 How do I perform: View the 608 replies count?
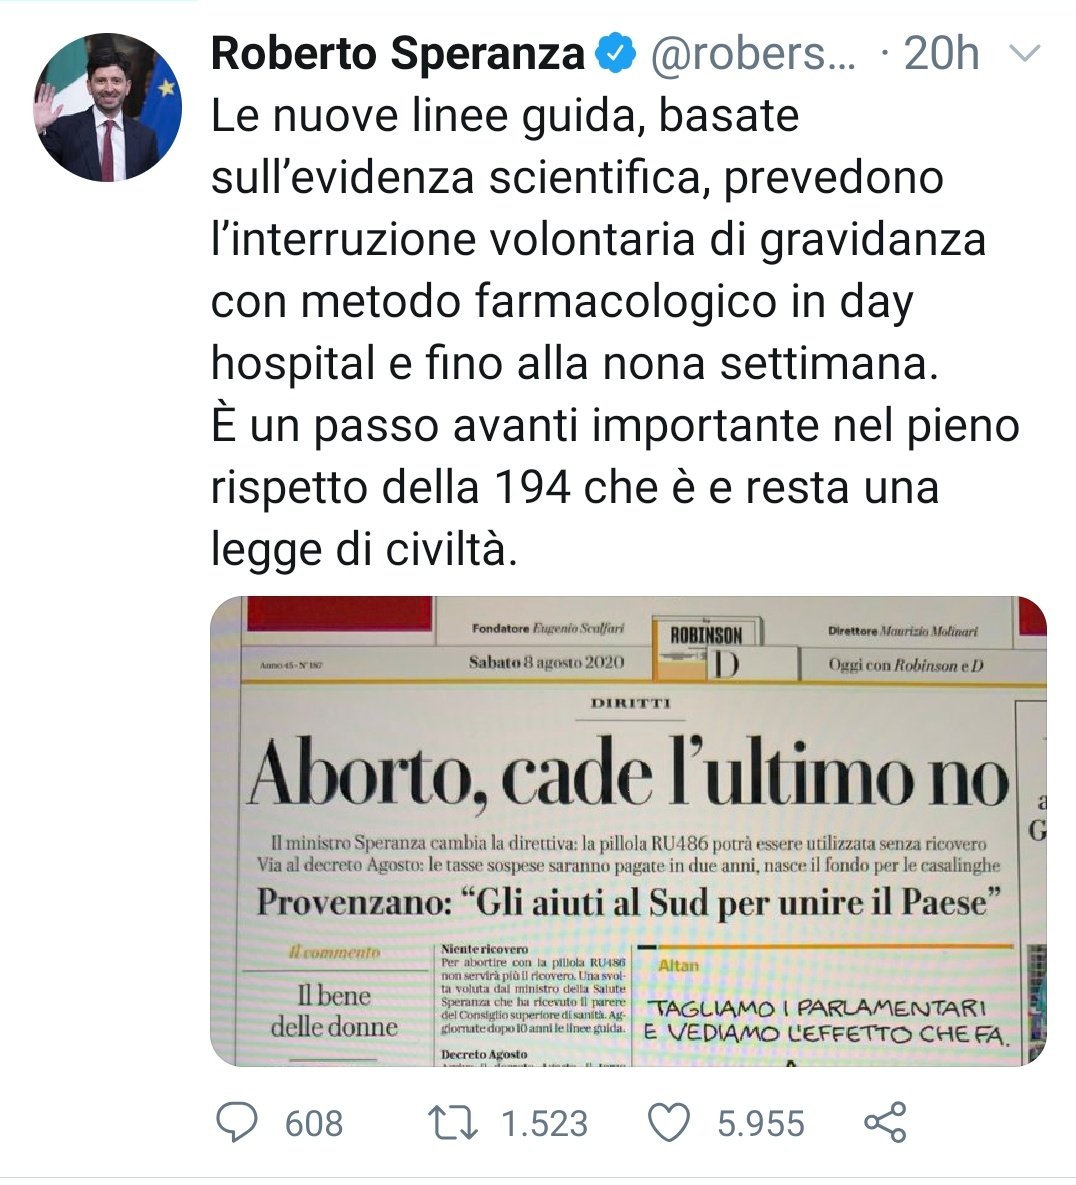pos(314,1123)
